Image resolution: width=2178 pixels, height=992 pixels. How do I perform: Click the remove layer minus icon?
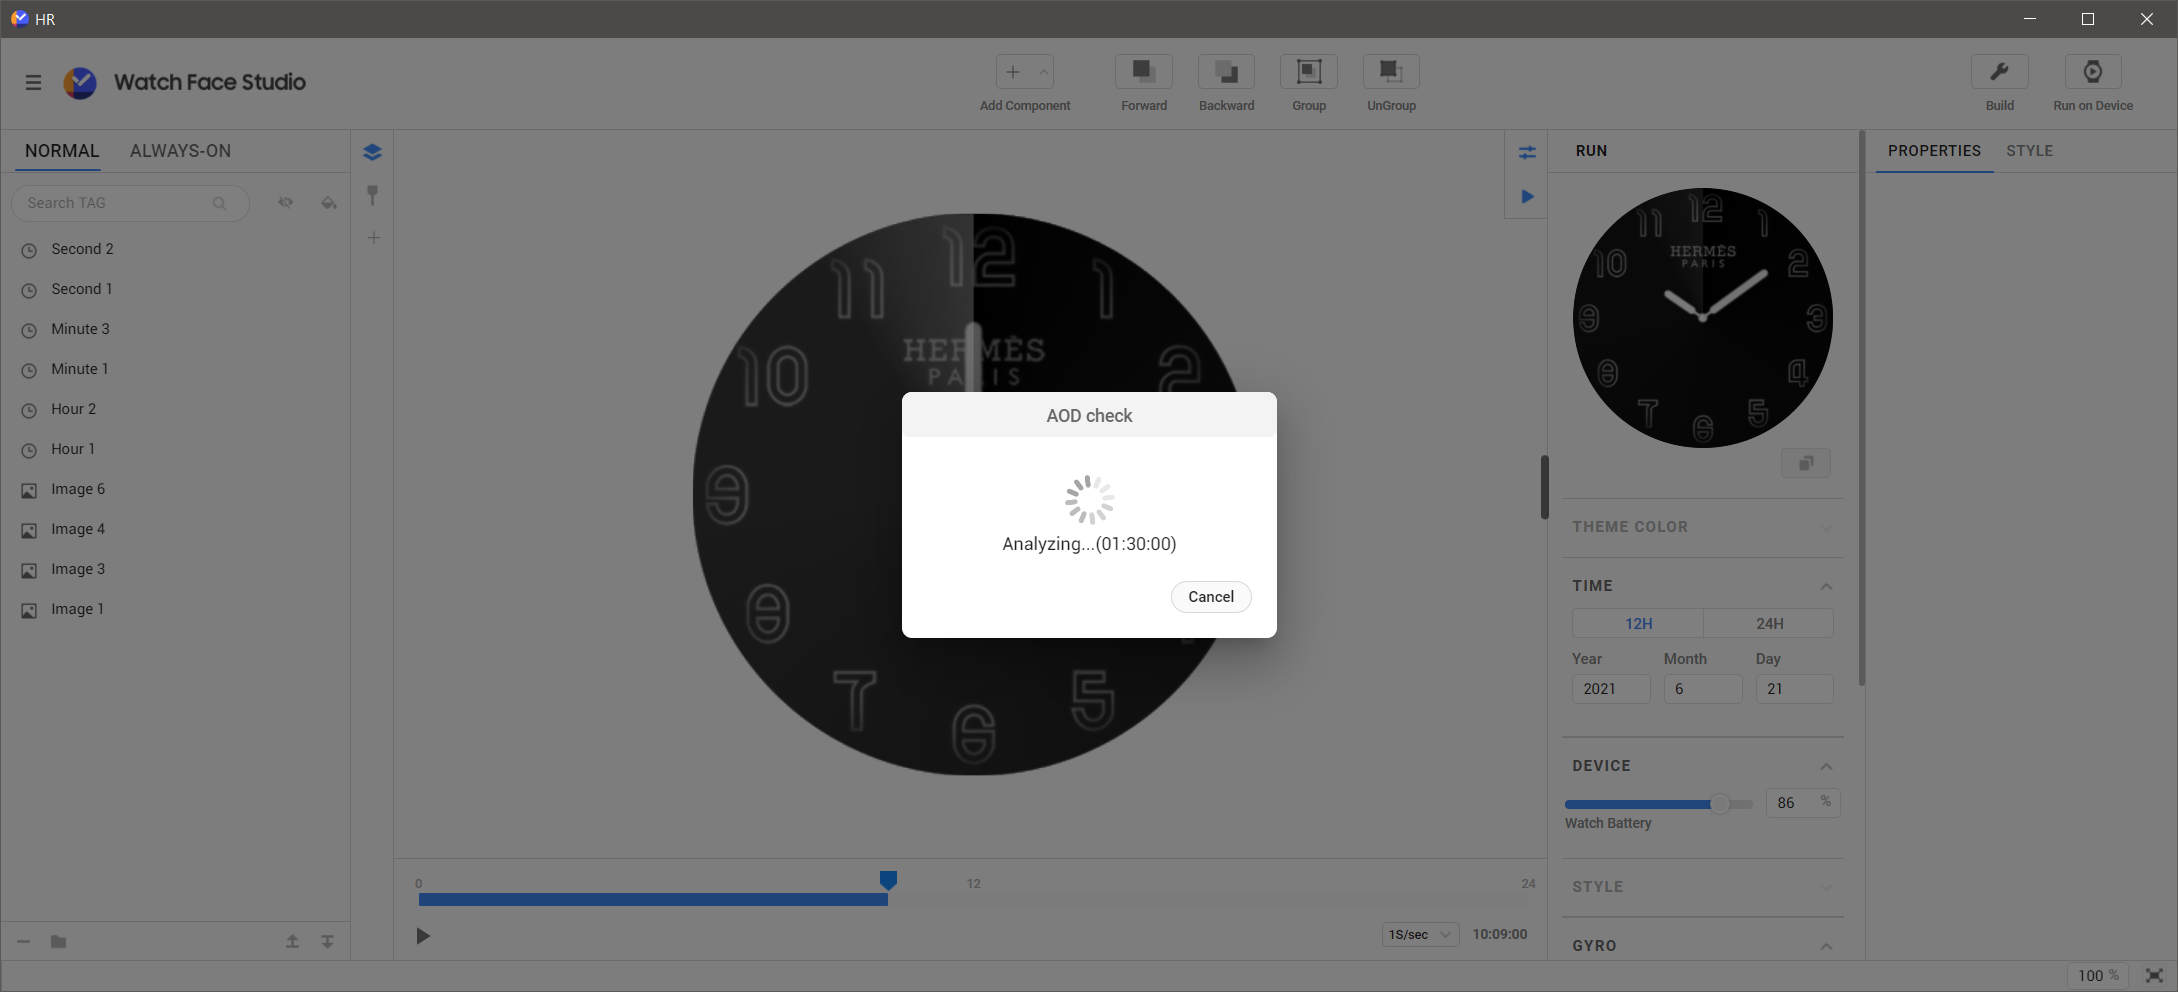pos(24,942)
